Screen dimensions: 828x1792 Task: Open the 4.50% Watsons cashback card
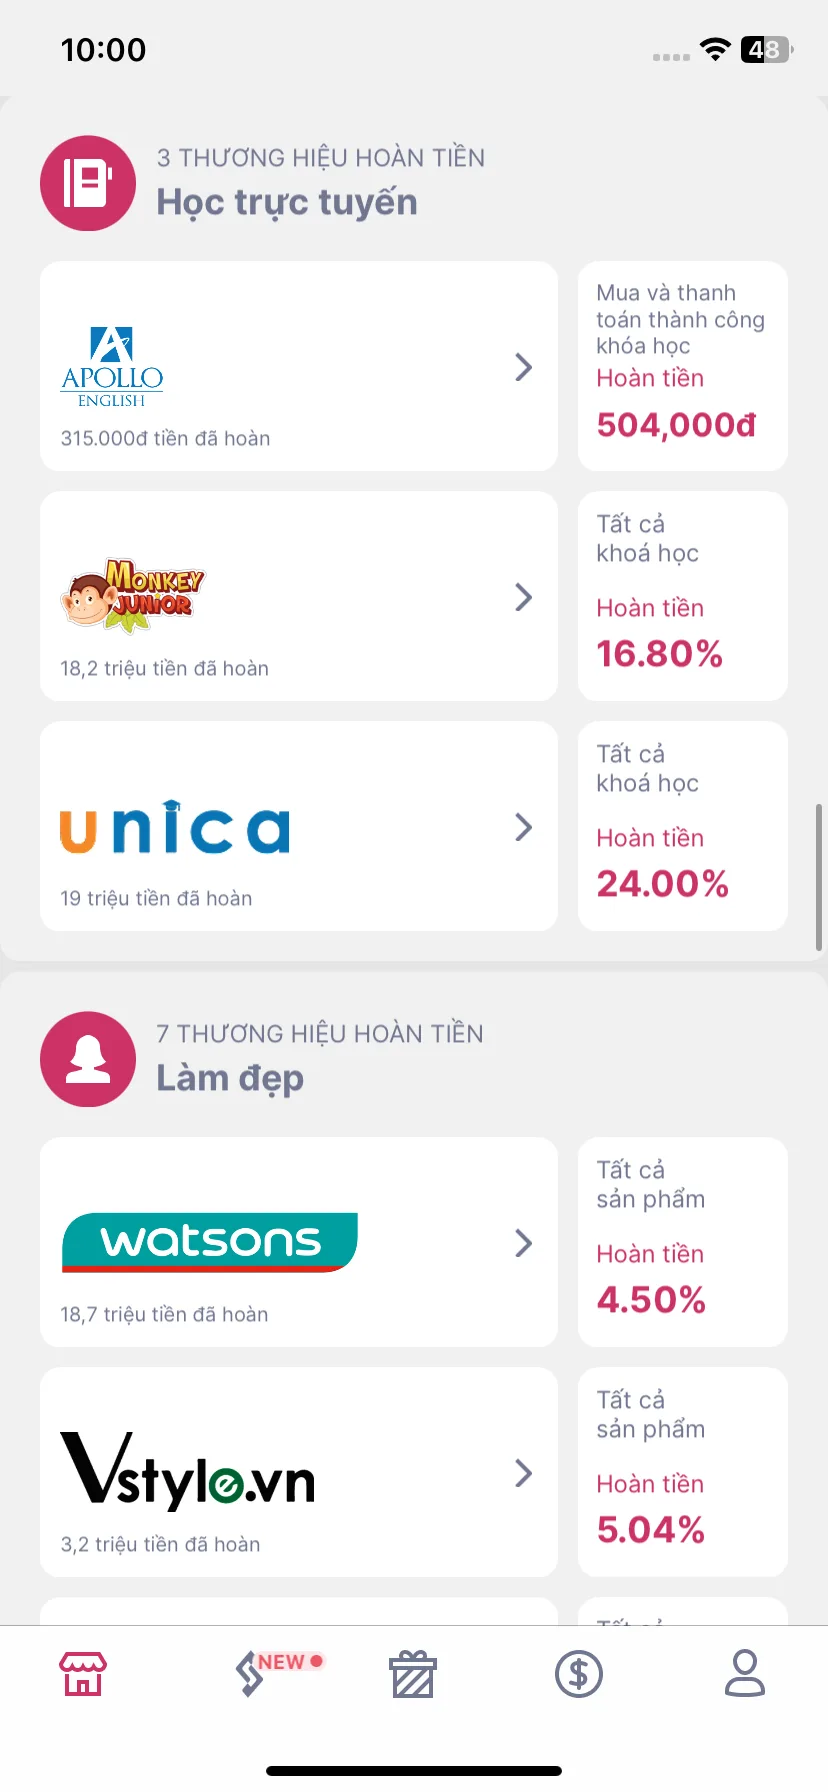point(683,1242)
